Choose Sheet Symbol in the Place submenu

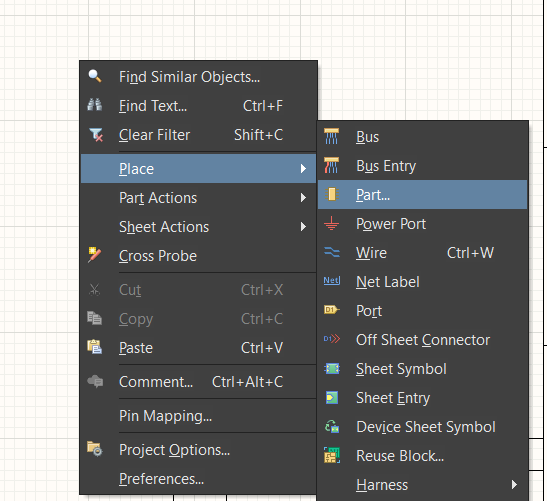point(422,369)
